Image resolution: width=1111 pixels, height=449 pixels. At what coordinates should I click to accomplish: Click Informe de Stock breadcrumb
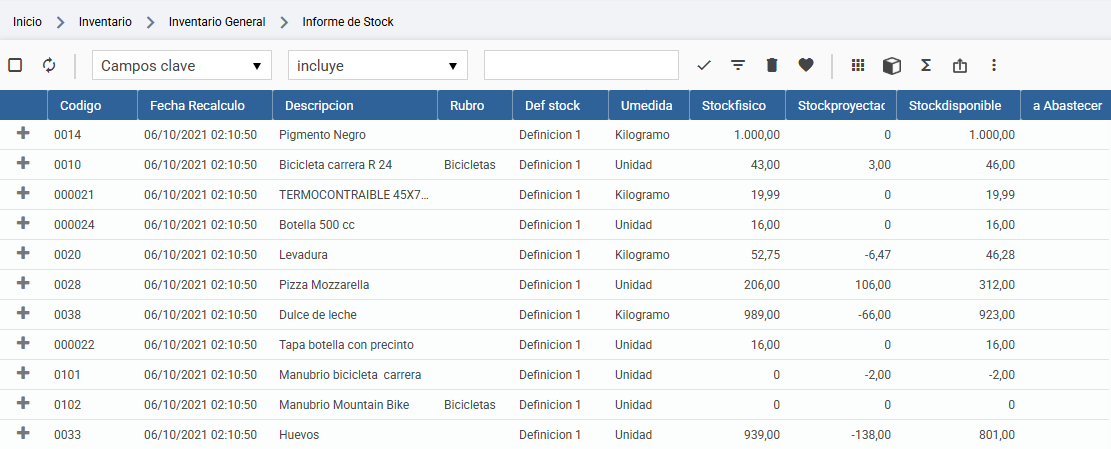click(x=348, y=22)
